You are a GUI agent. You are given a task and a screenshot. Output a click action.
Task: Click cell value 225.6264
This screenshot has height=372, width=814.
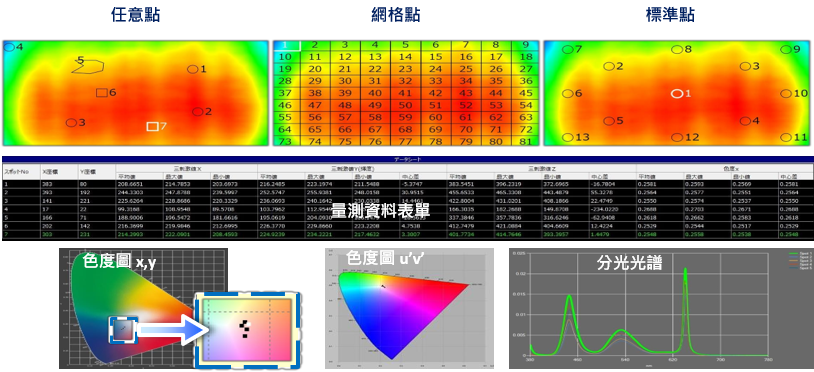coord(131,201)
